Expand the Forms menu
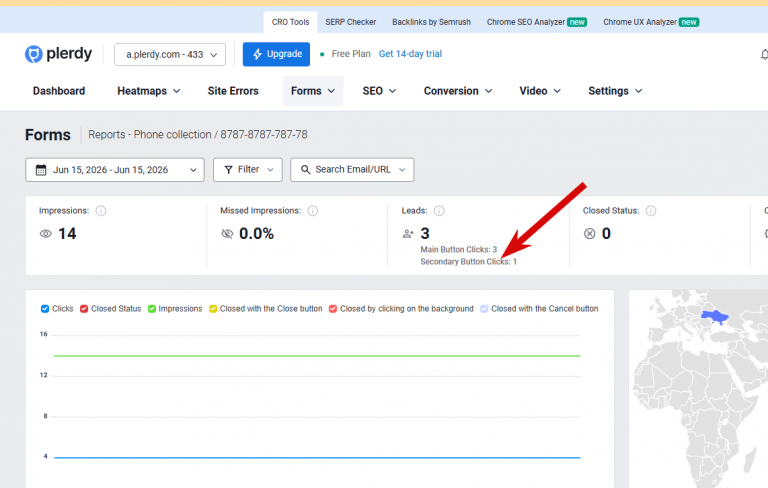Screen dimensions: 768x488 pos(313,91)
